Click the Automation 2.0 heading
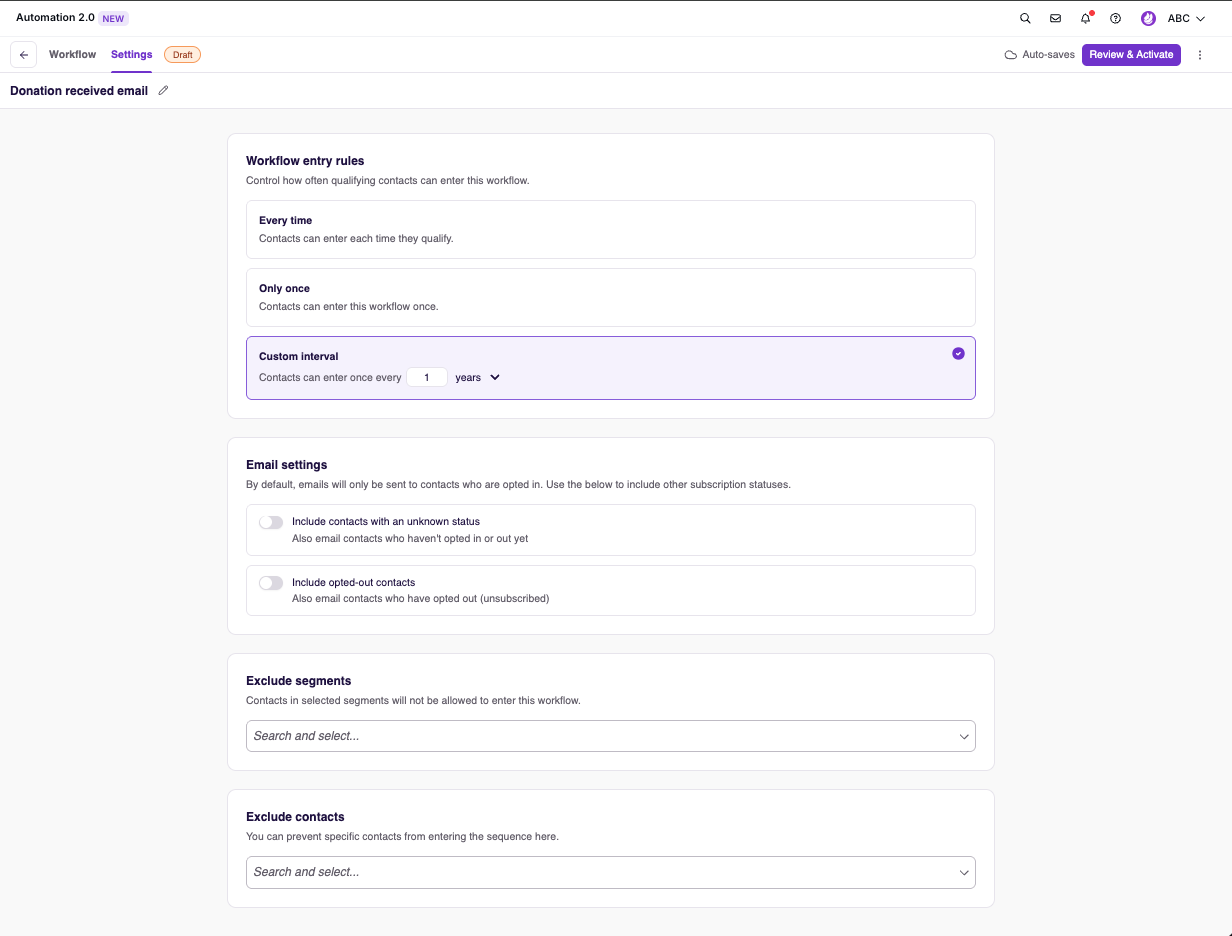The image size is (1232, 936). tap(55, 18)
